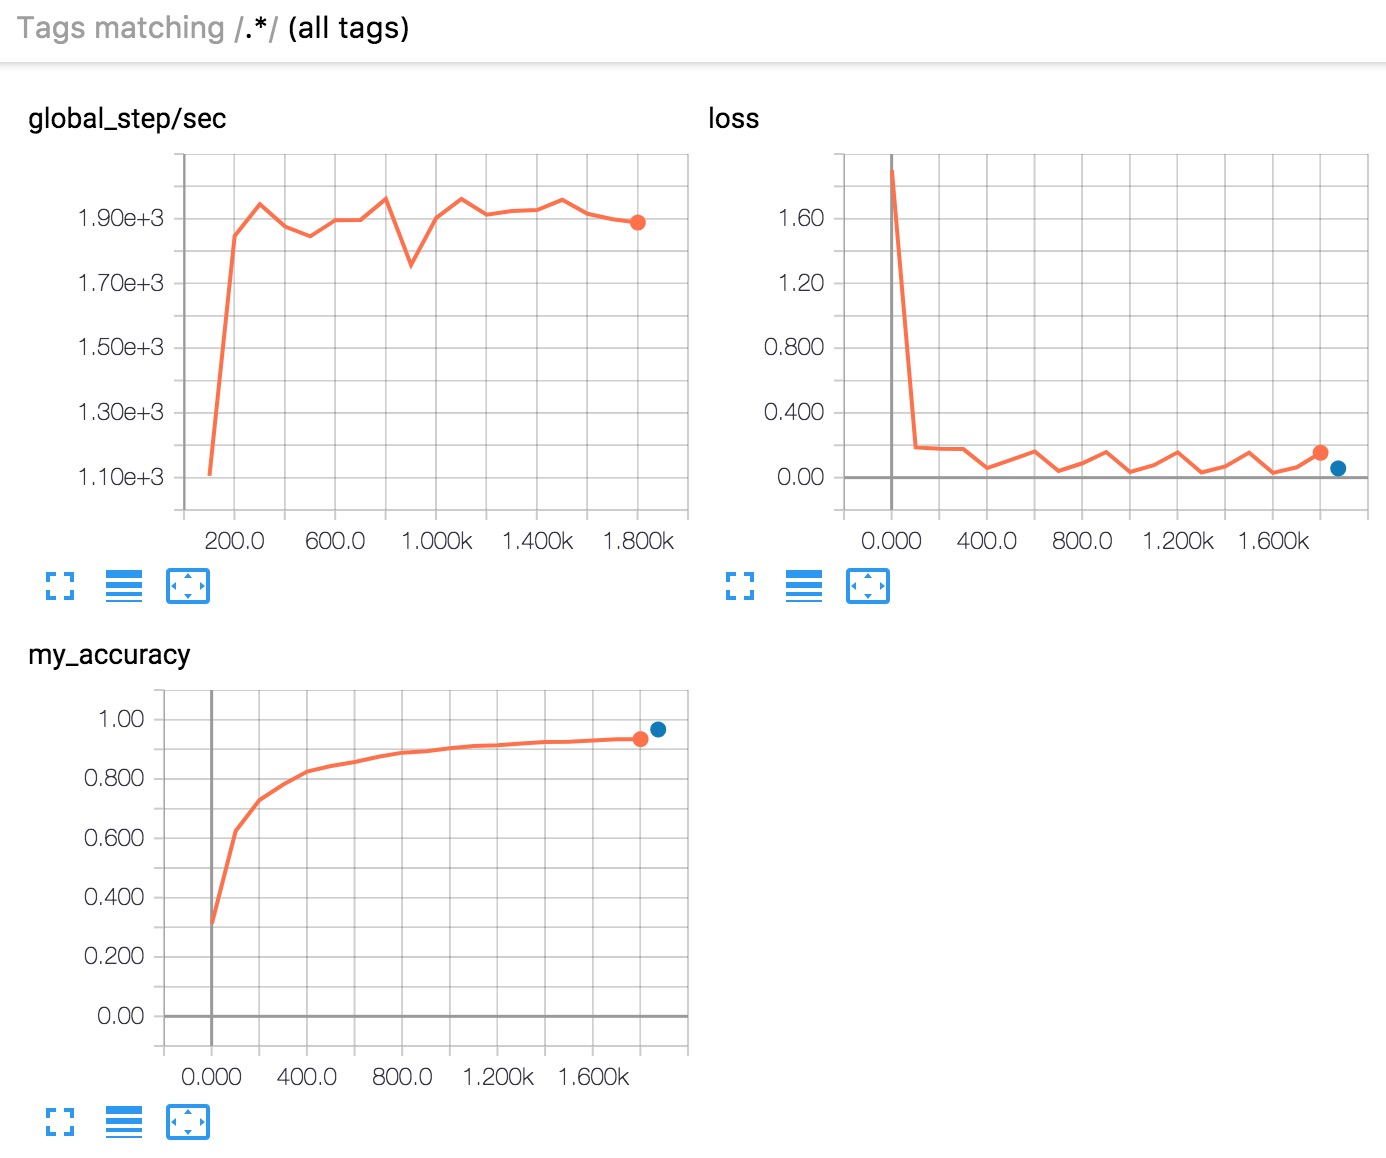The height and width of the screenshot is (1158, 1386).
Task: Click the orange endpoint on my_accuracy chart
Action: click(640, 739)
